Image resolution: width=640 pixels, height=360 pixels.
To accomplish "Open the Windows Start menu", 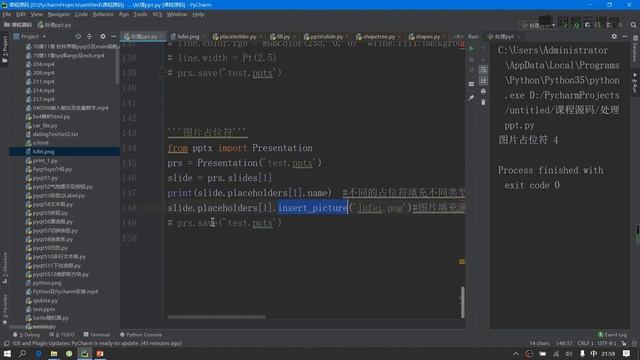I will point(7,354).
